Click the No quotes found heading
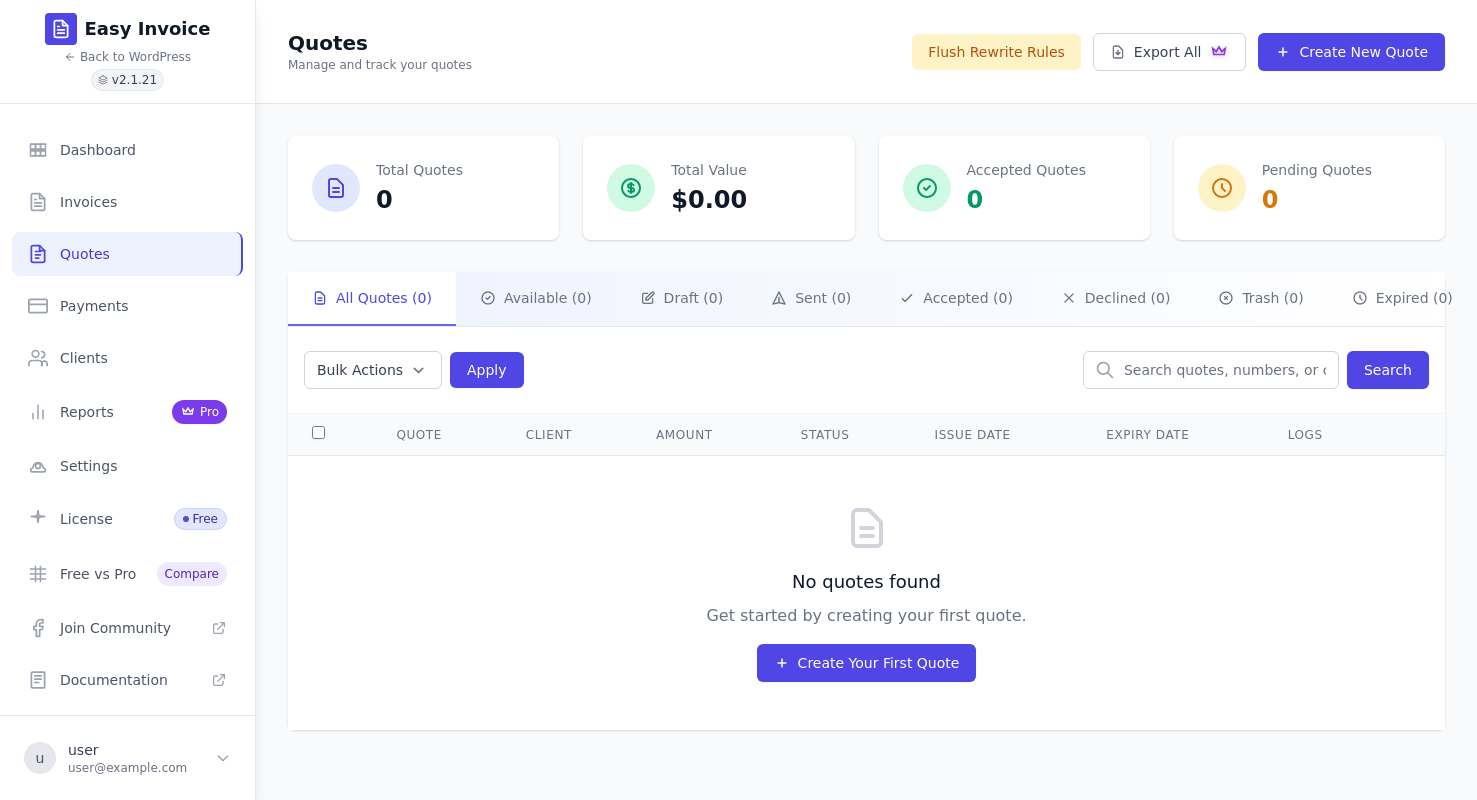Screen dimensions: 1477x800 coord(866,582)
